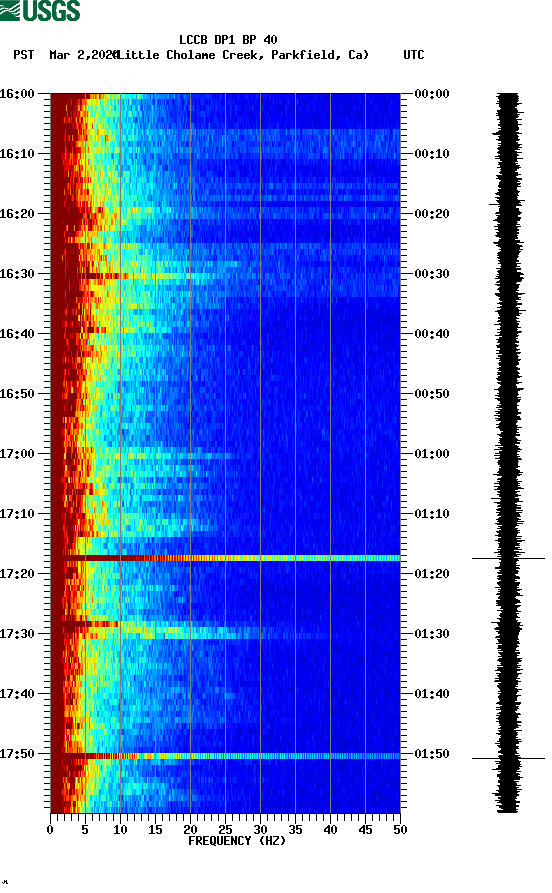Click the '17:00' PST time label
The width and height of the screenshot is (552, 893).
point(17,454)
